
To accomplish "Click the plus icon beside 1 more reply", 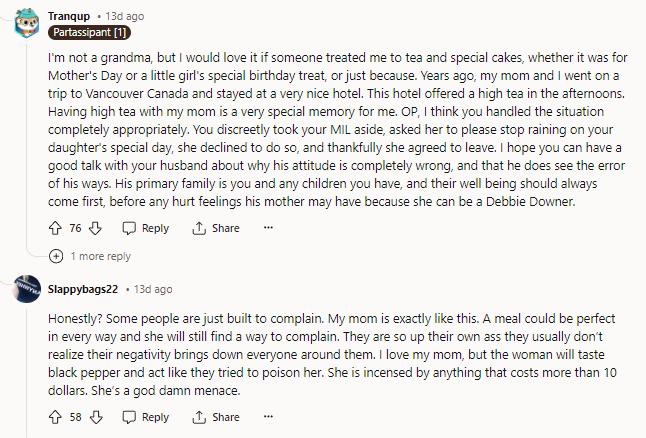I will click(56, 256).
